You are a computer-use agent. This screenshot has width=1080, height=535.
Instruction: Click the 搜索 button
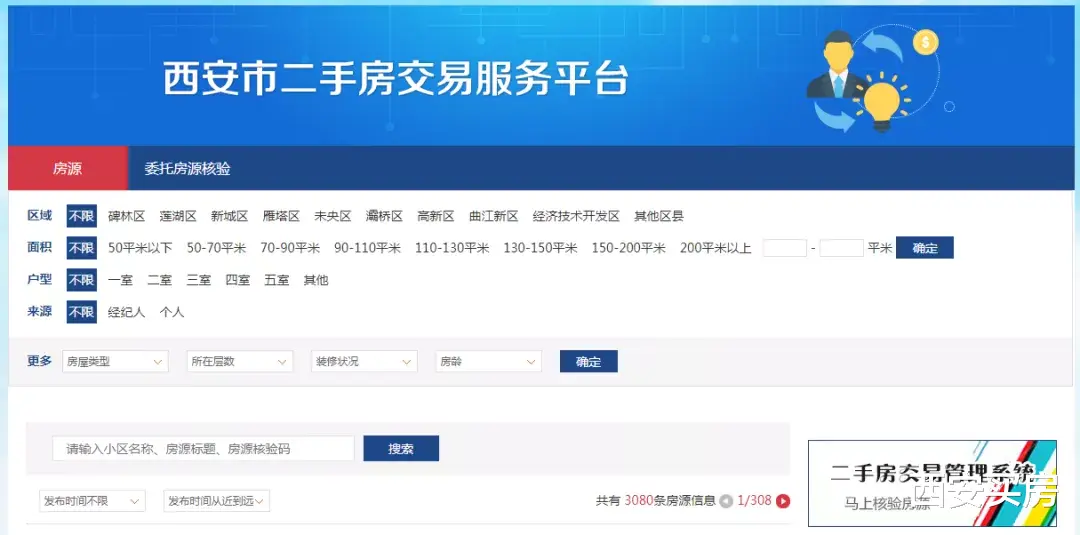401,449
